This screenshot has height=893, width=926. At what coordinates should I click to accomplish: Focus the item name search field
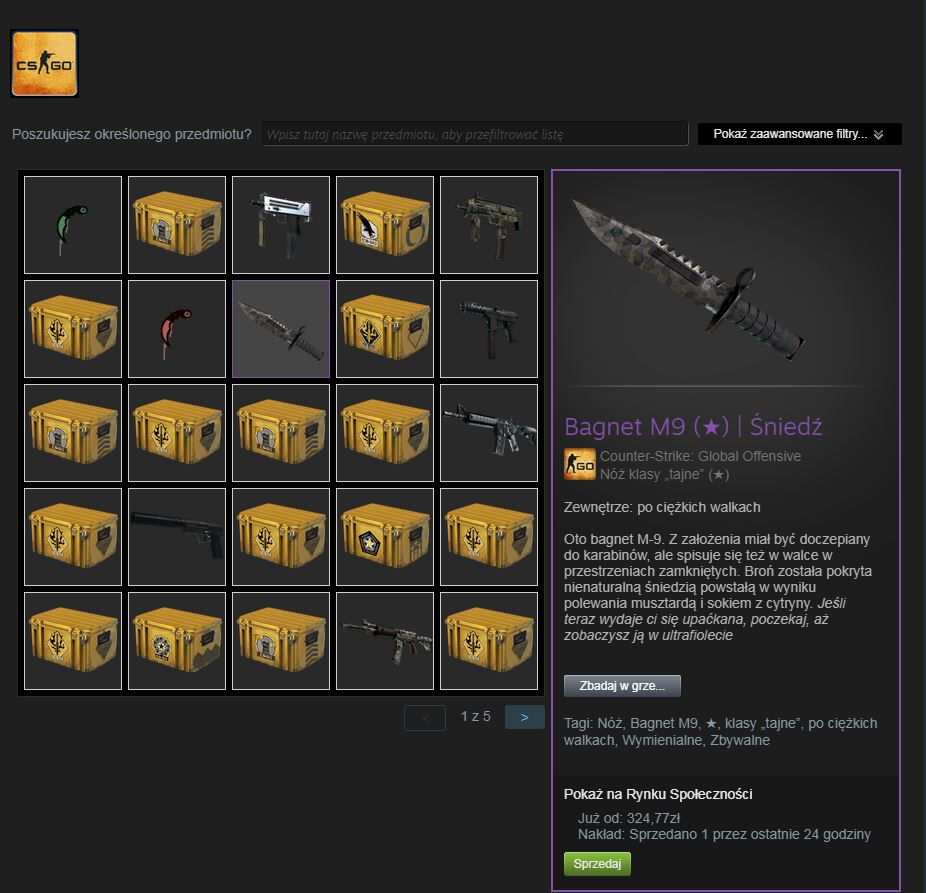tap(475, 134)
